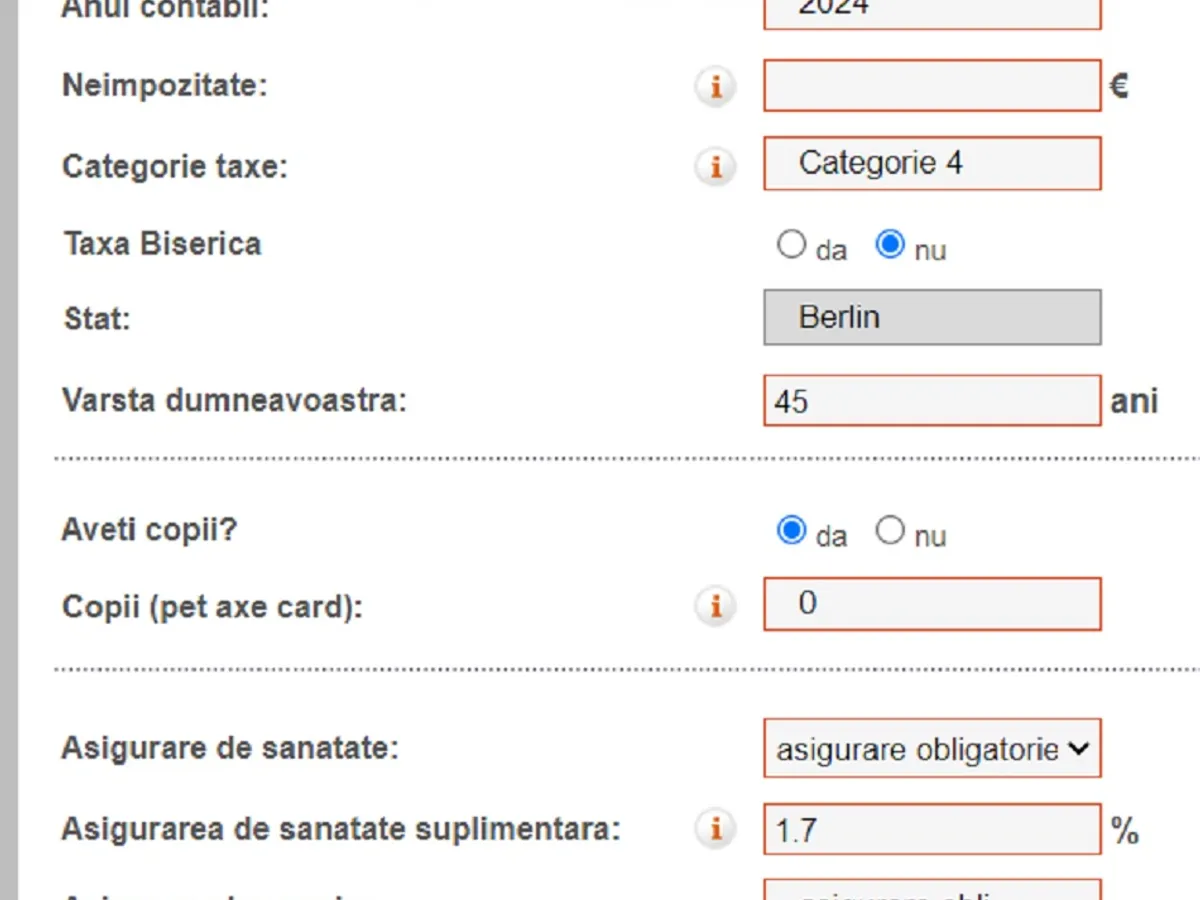Open the Anul contabil field showing 2024
The image size is (1200, 900).
(932, 10)
